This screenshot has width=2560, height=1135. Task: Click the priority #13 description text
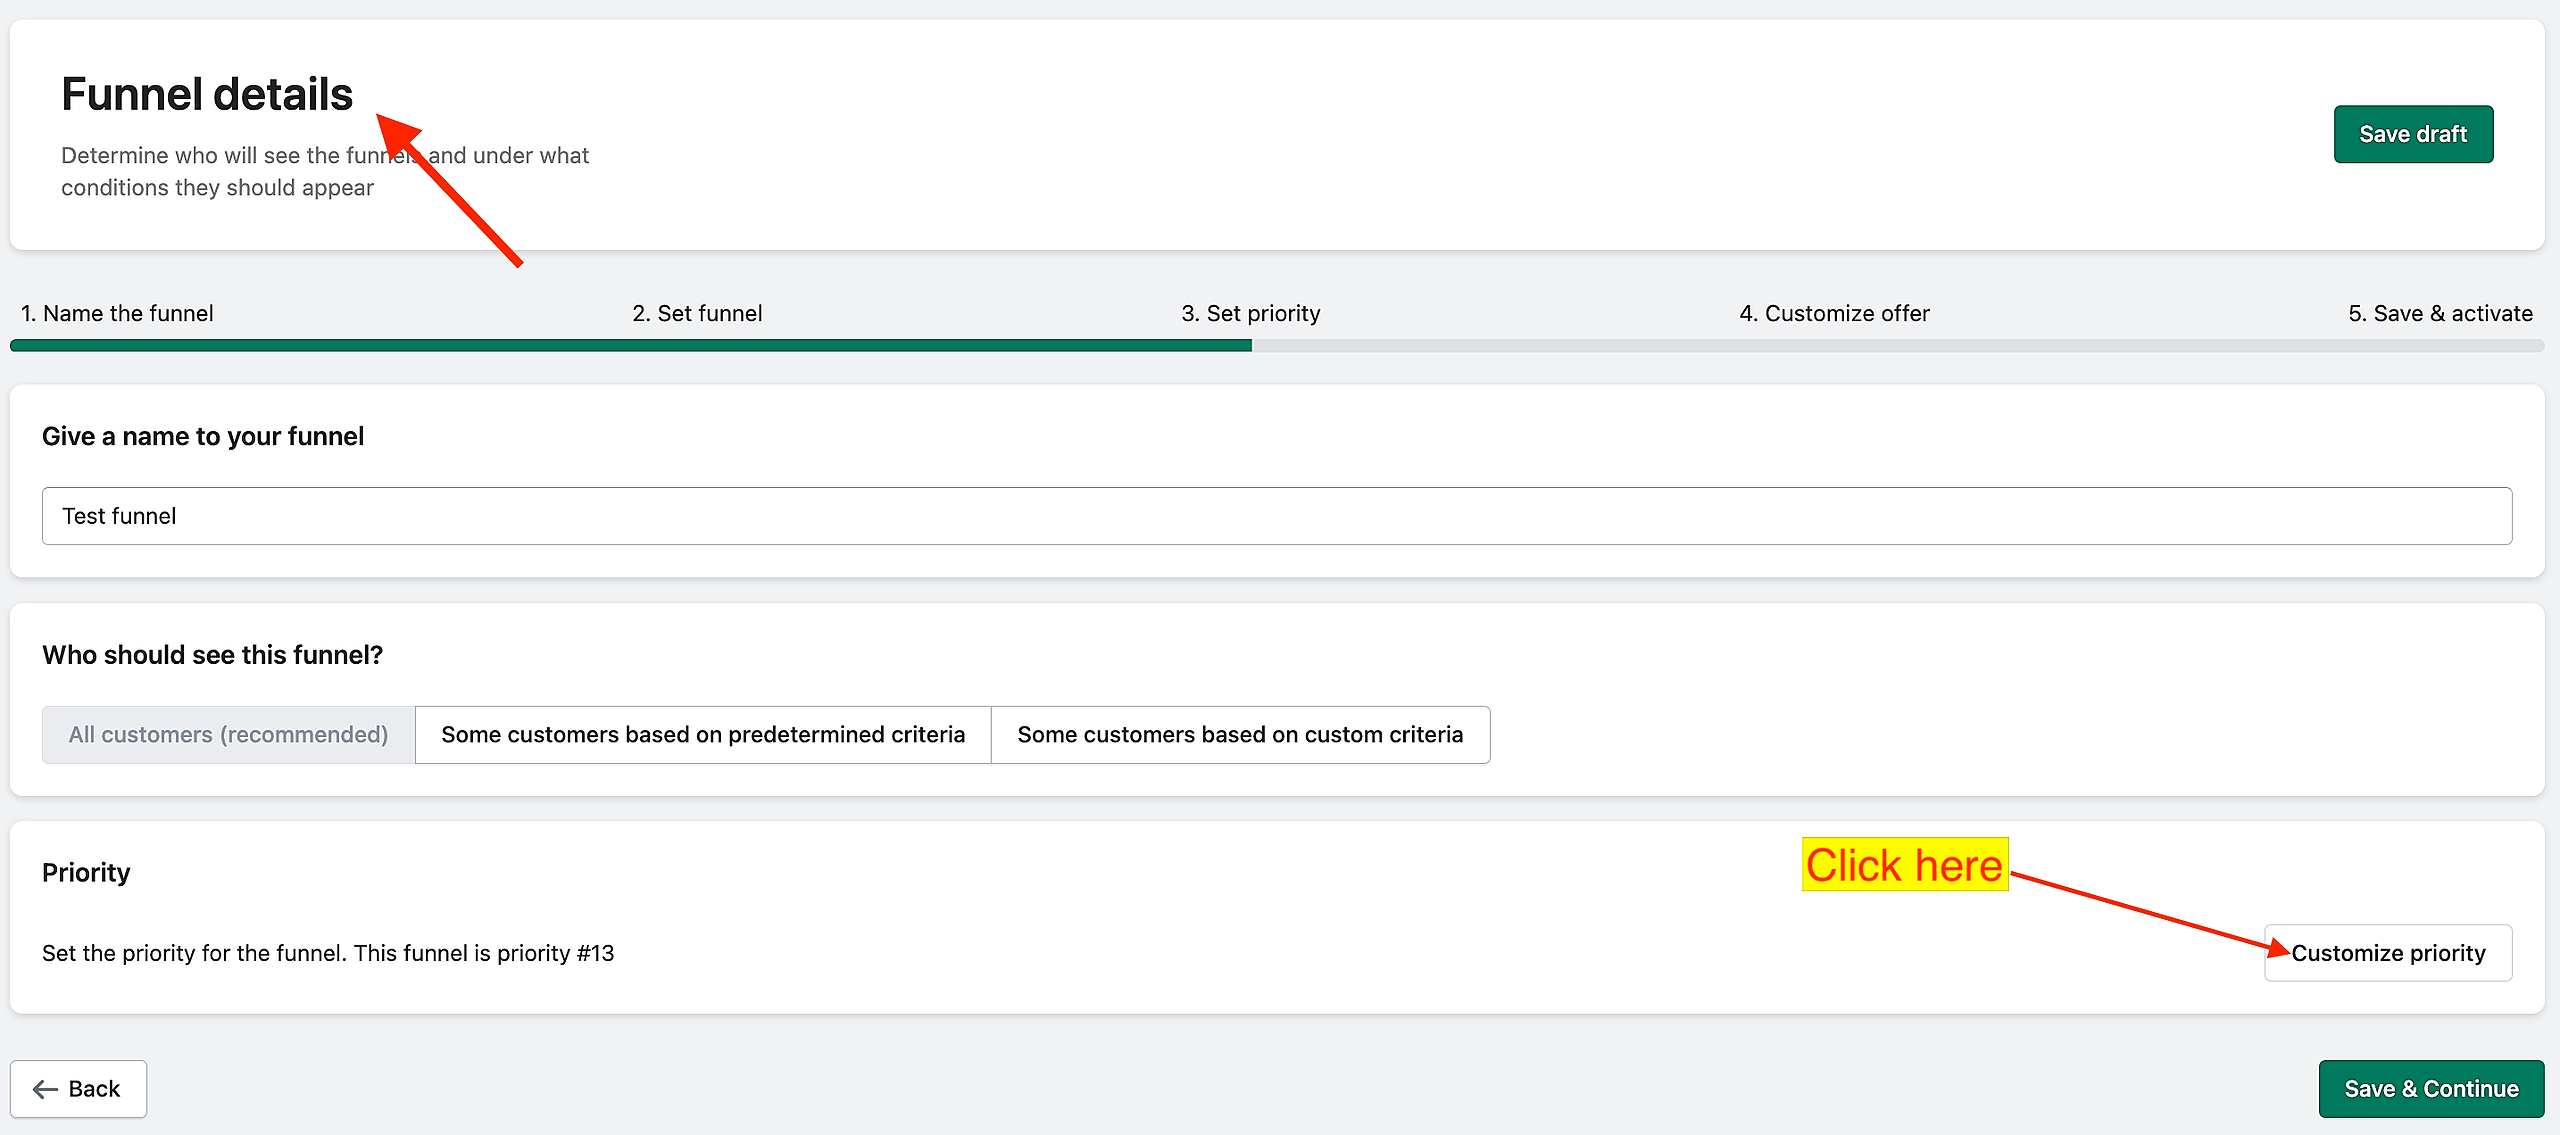click(328, 953)
